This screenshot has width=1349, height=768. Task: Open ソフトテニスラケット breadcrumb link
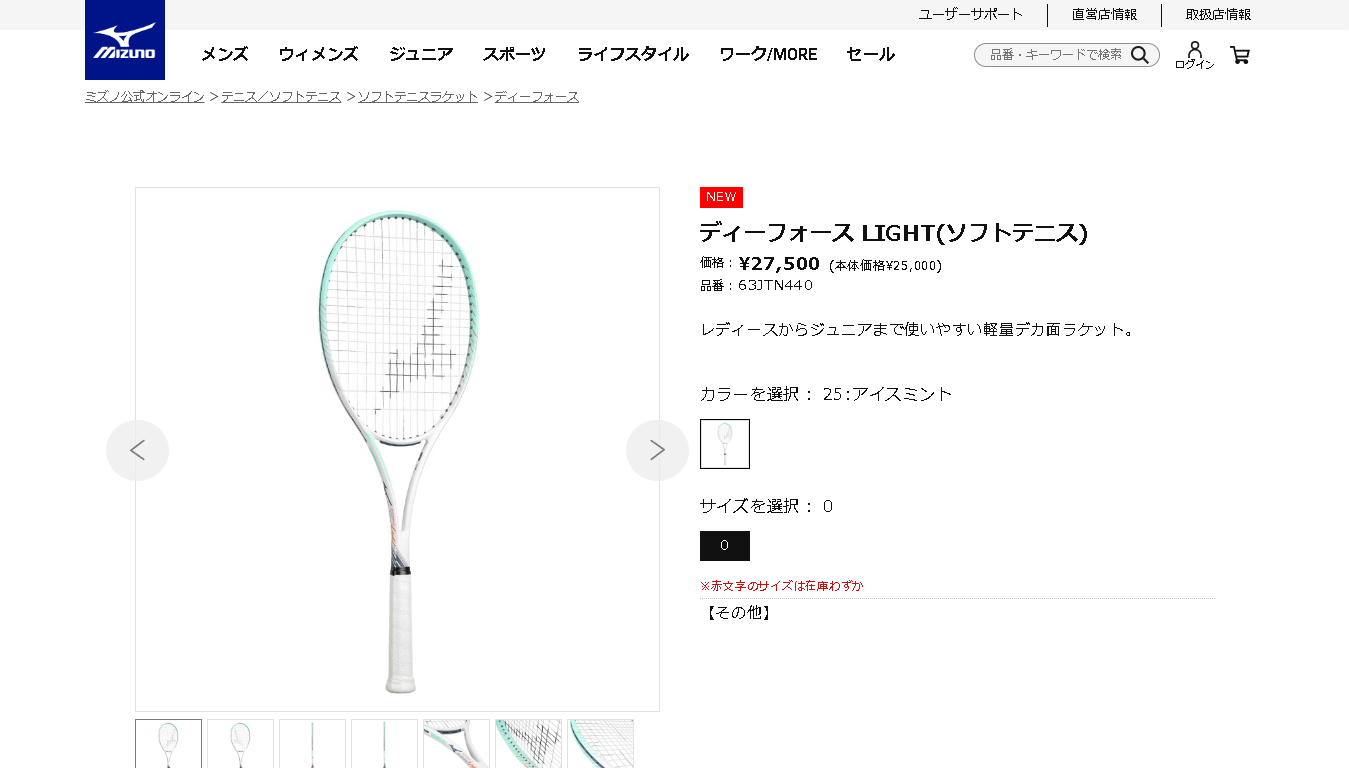coord(417,96)
